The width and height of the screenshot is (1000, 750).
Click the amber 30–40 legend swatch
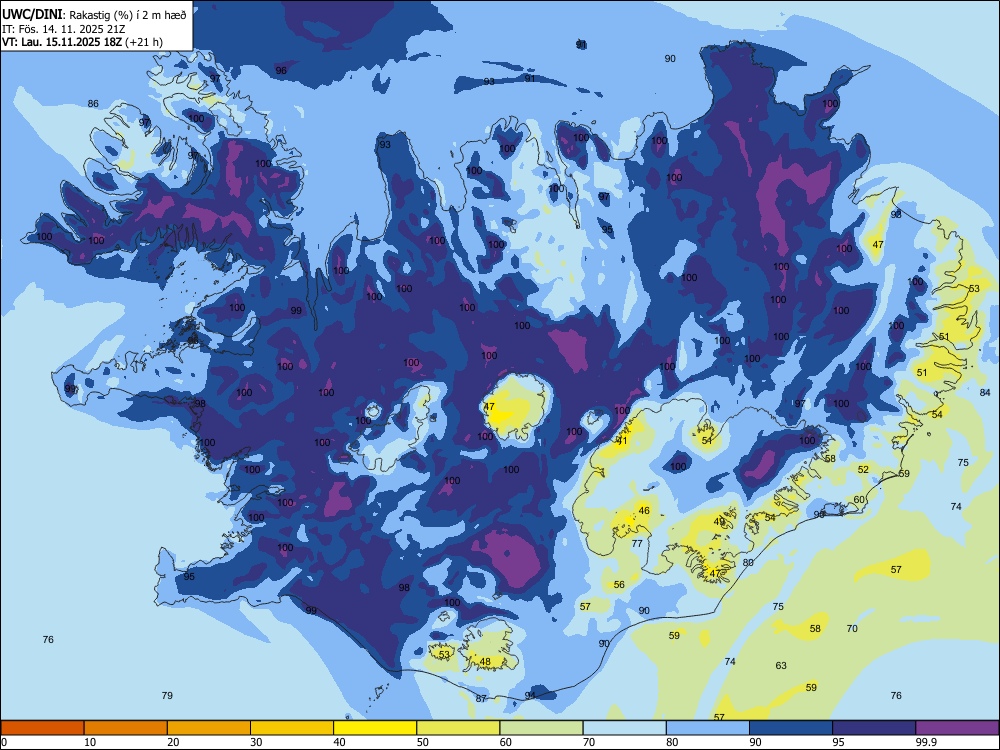point(292,728)
